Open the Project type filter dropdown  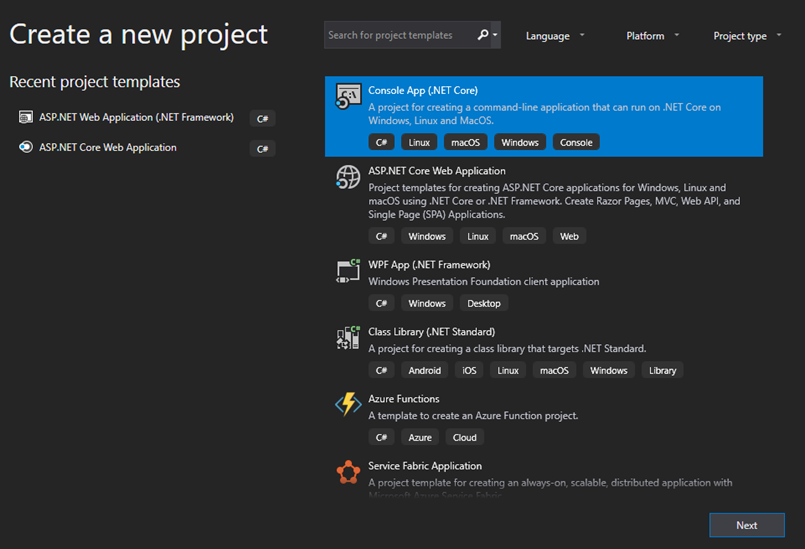tap(747, 36)
